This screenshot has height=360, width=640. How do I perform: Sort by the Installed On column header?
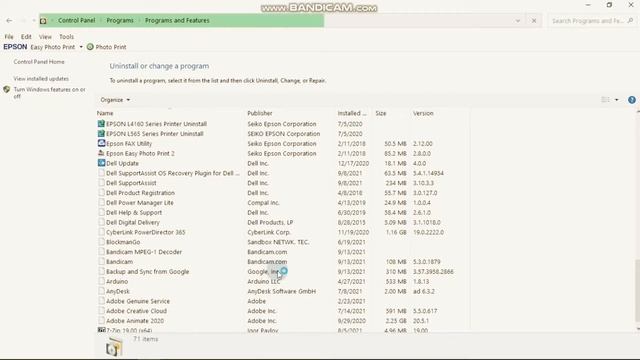[352, 113]
